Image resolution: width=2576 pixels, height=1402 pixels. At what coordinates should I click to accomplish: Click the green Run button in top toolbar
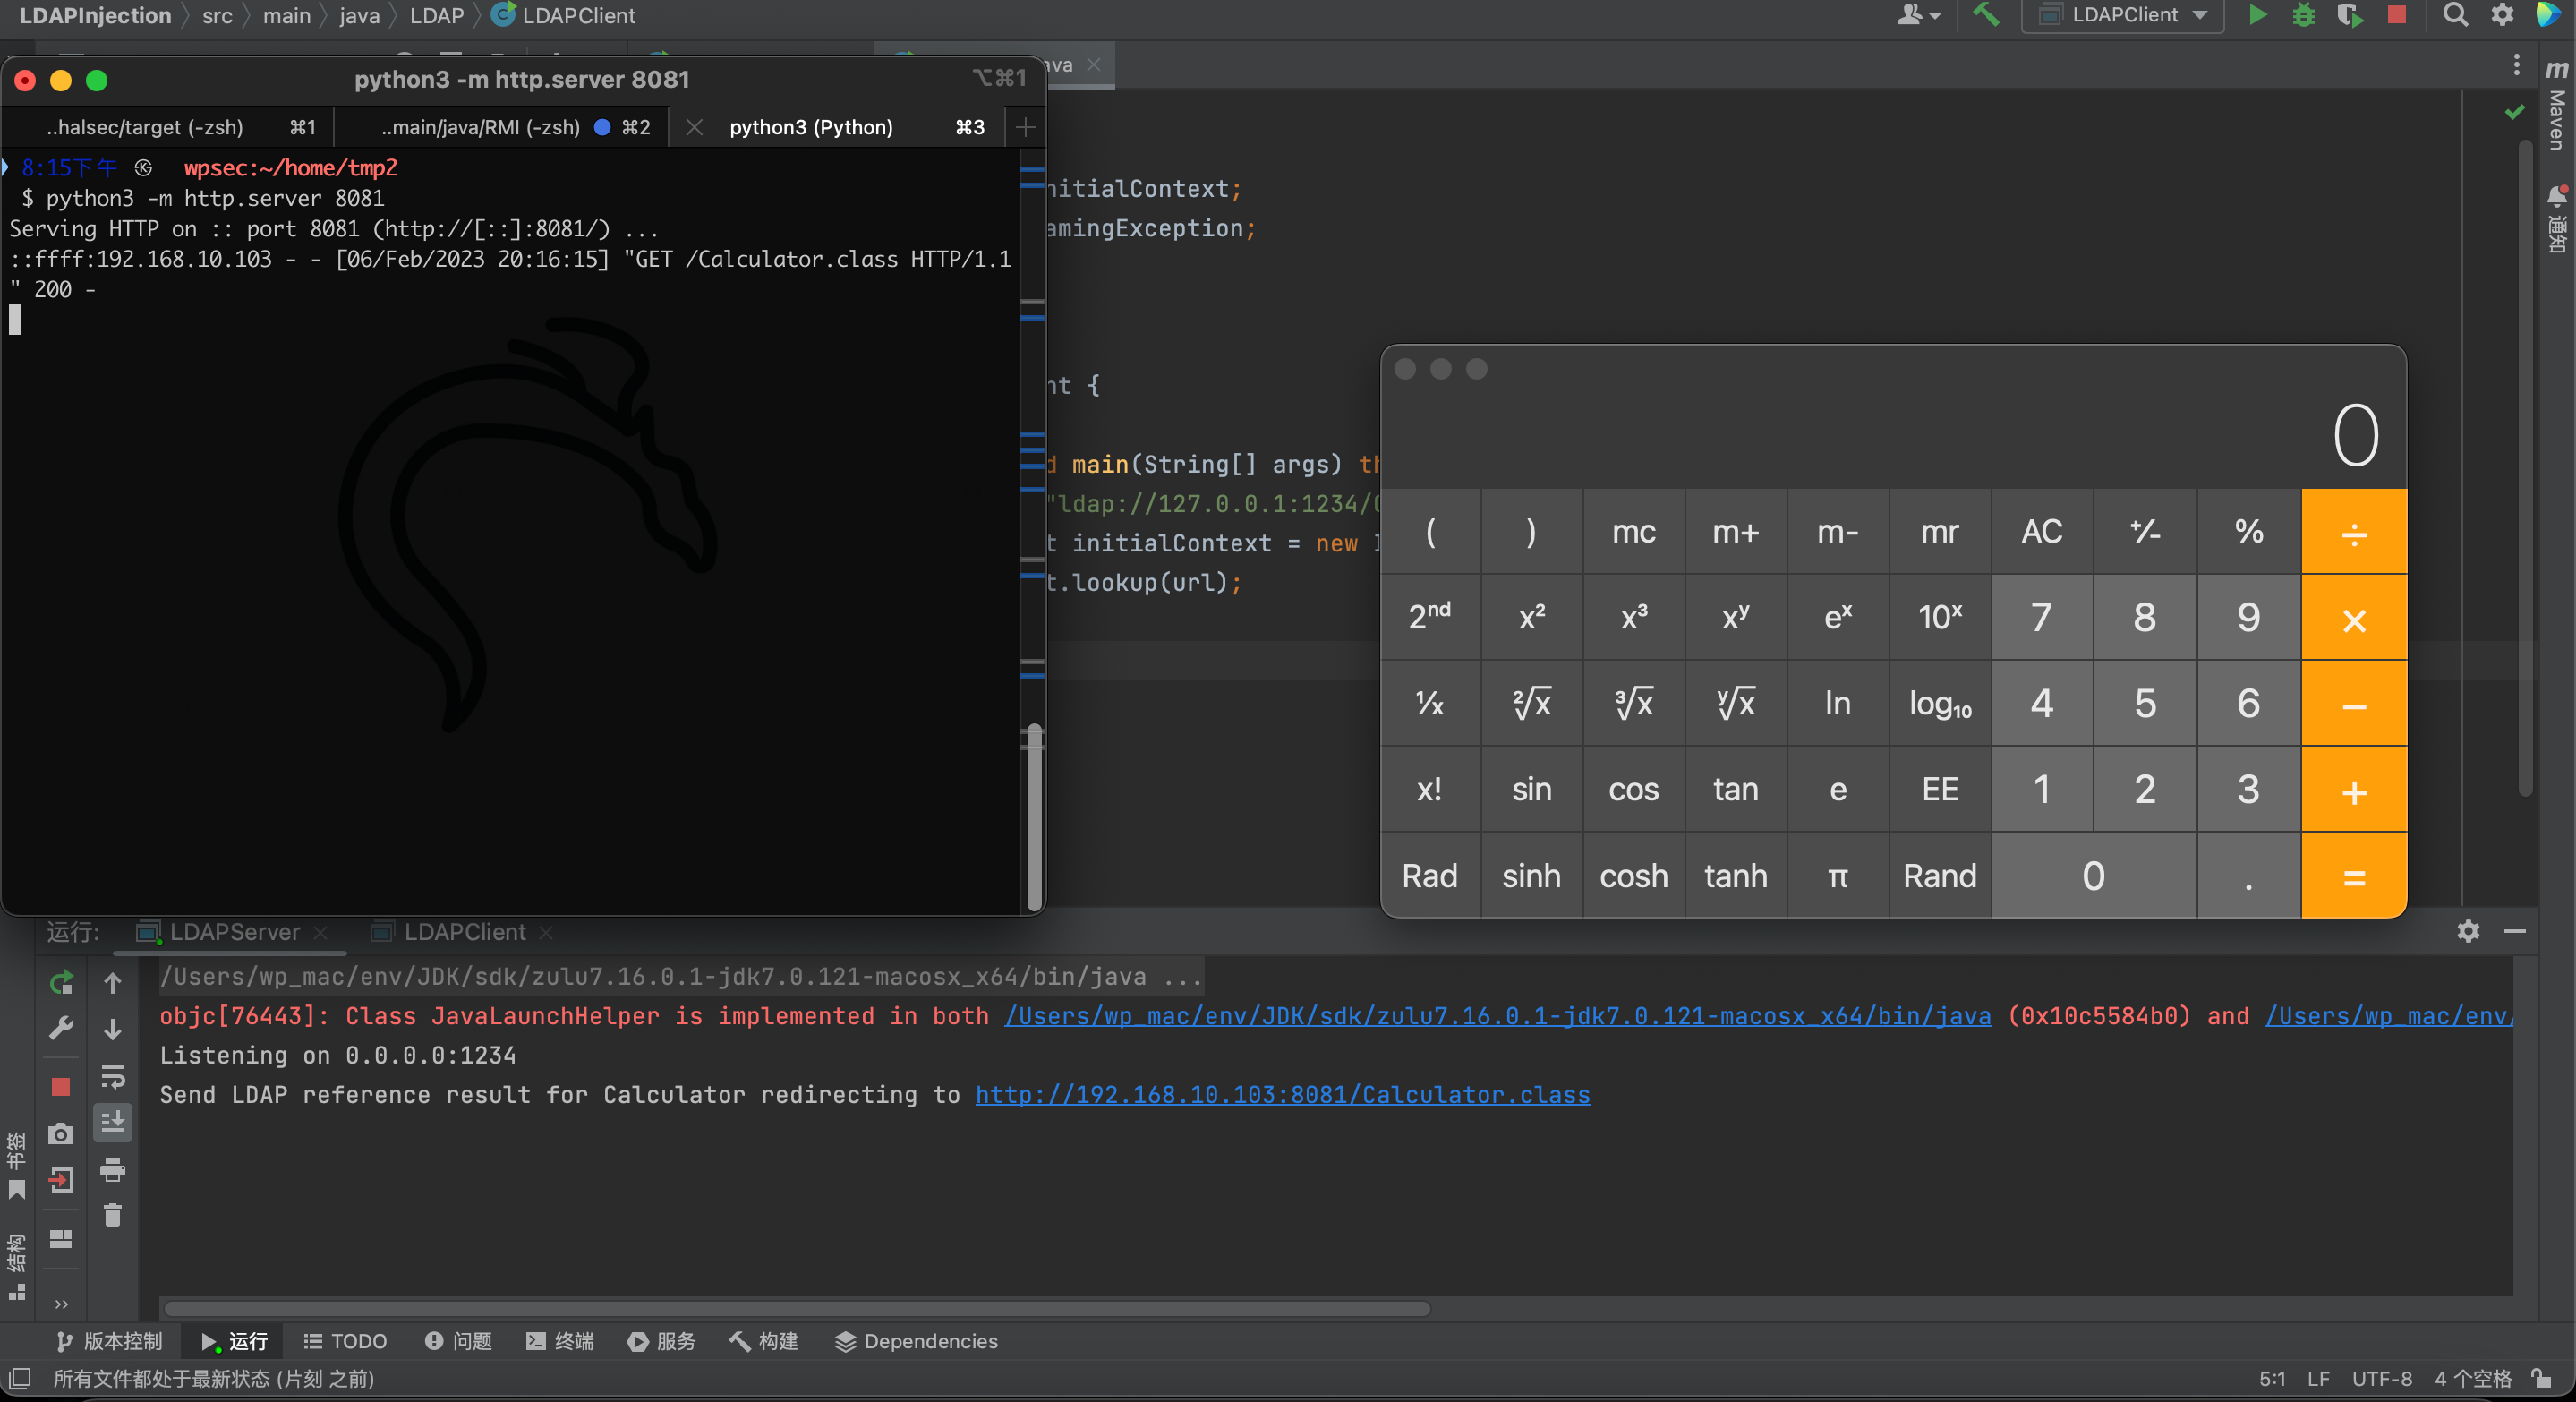[x=2257, y=15]
